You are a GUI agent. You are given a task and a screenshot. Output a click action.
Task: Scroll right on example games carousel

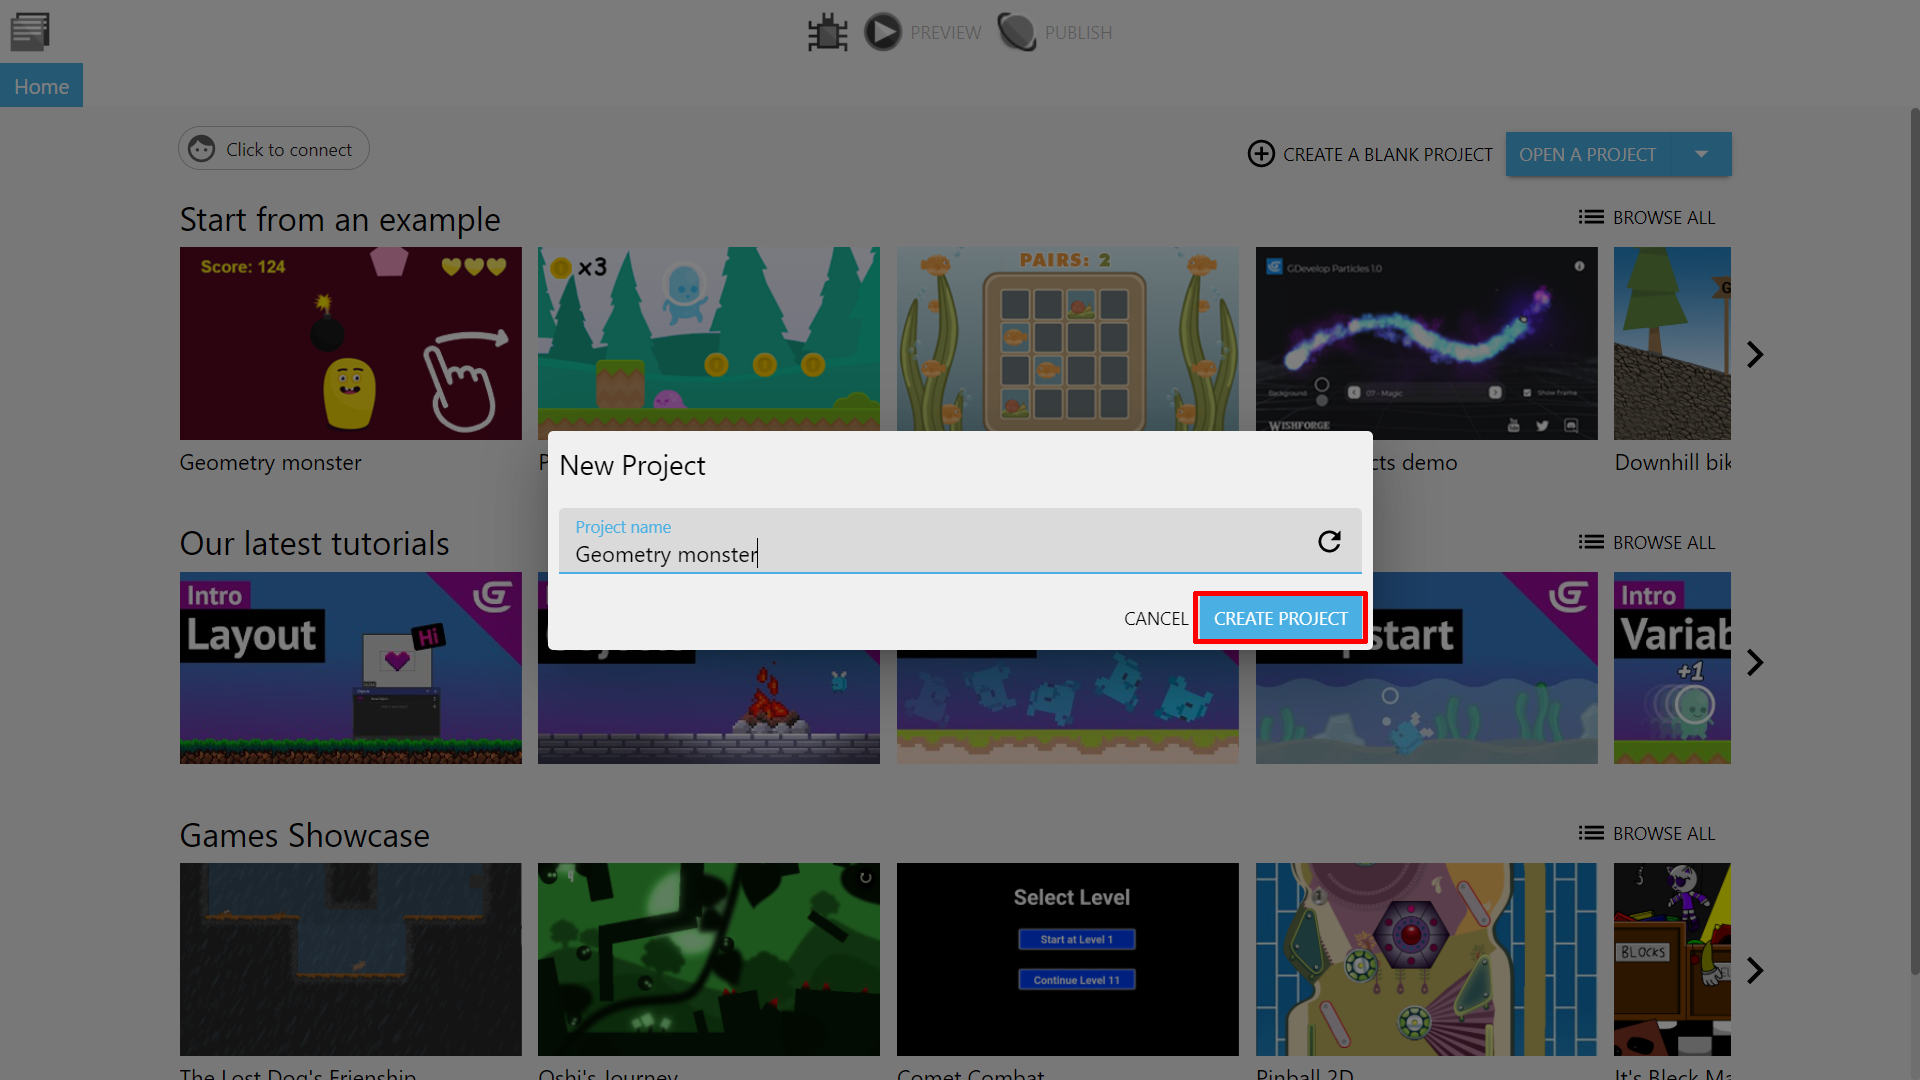[x=1755, y=353]
